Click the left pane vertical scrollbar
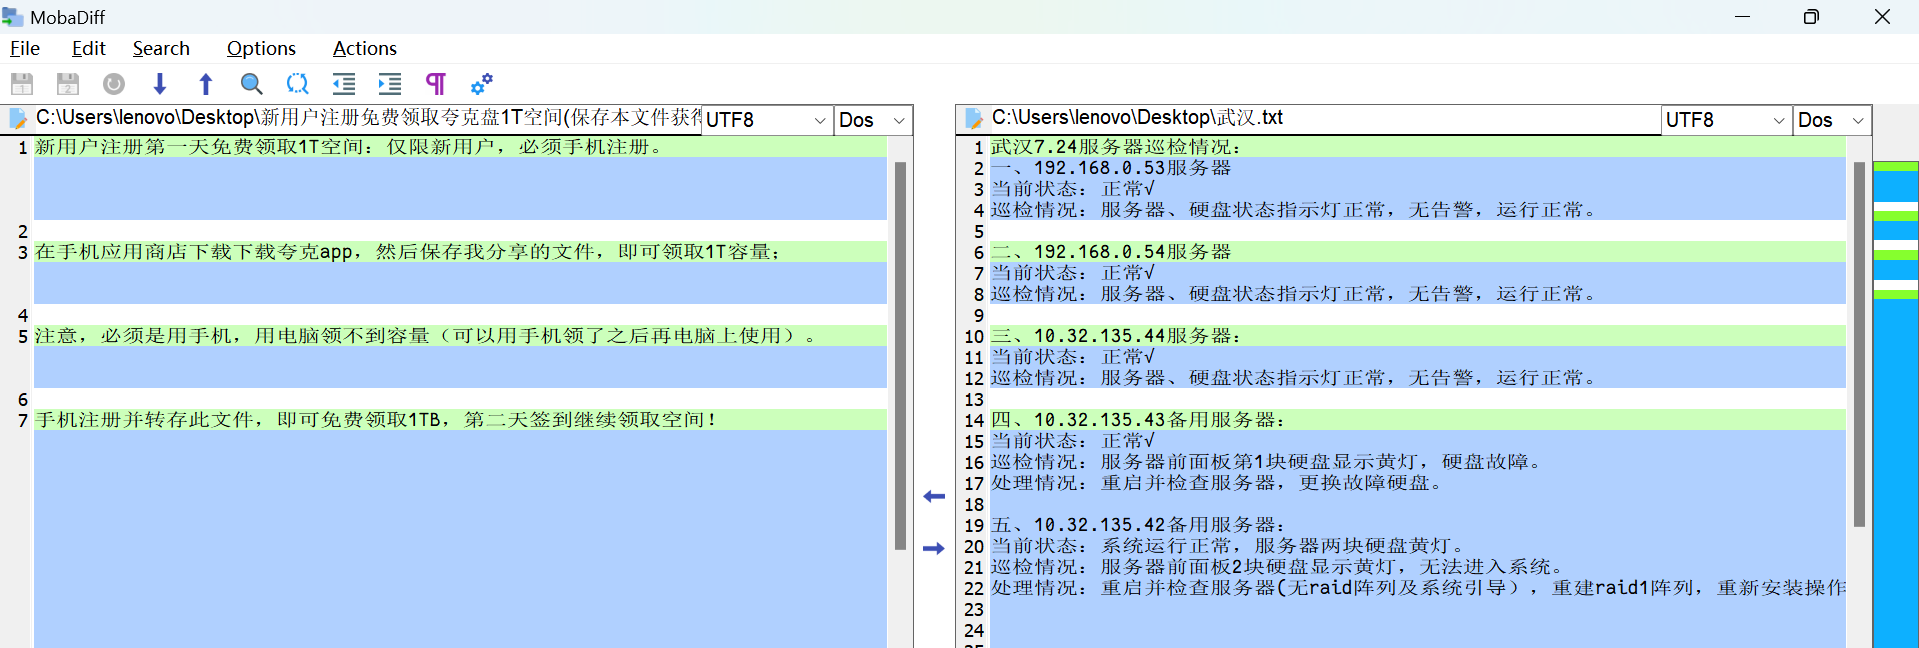 [x=900, y=355]
